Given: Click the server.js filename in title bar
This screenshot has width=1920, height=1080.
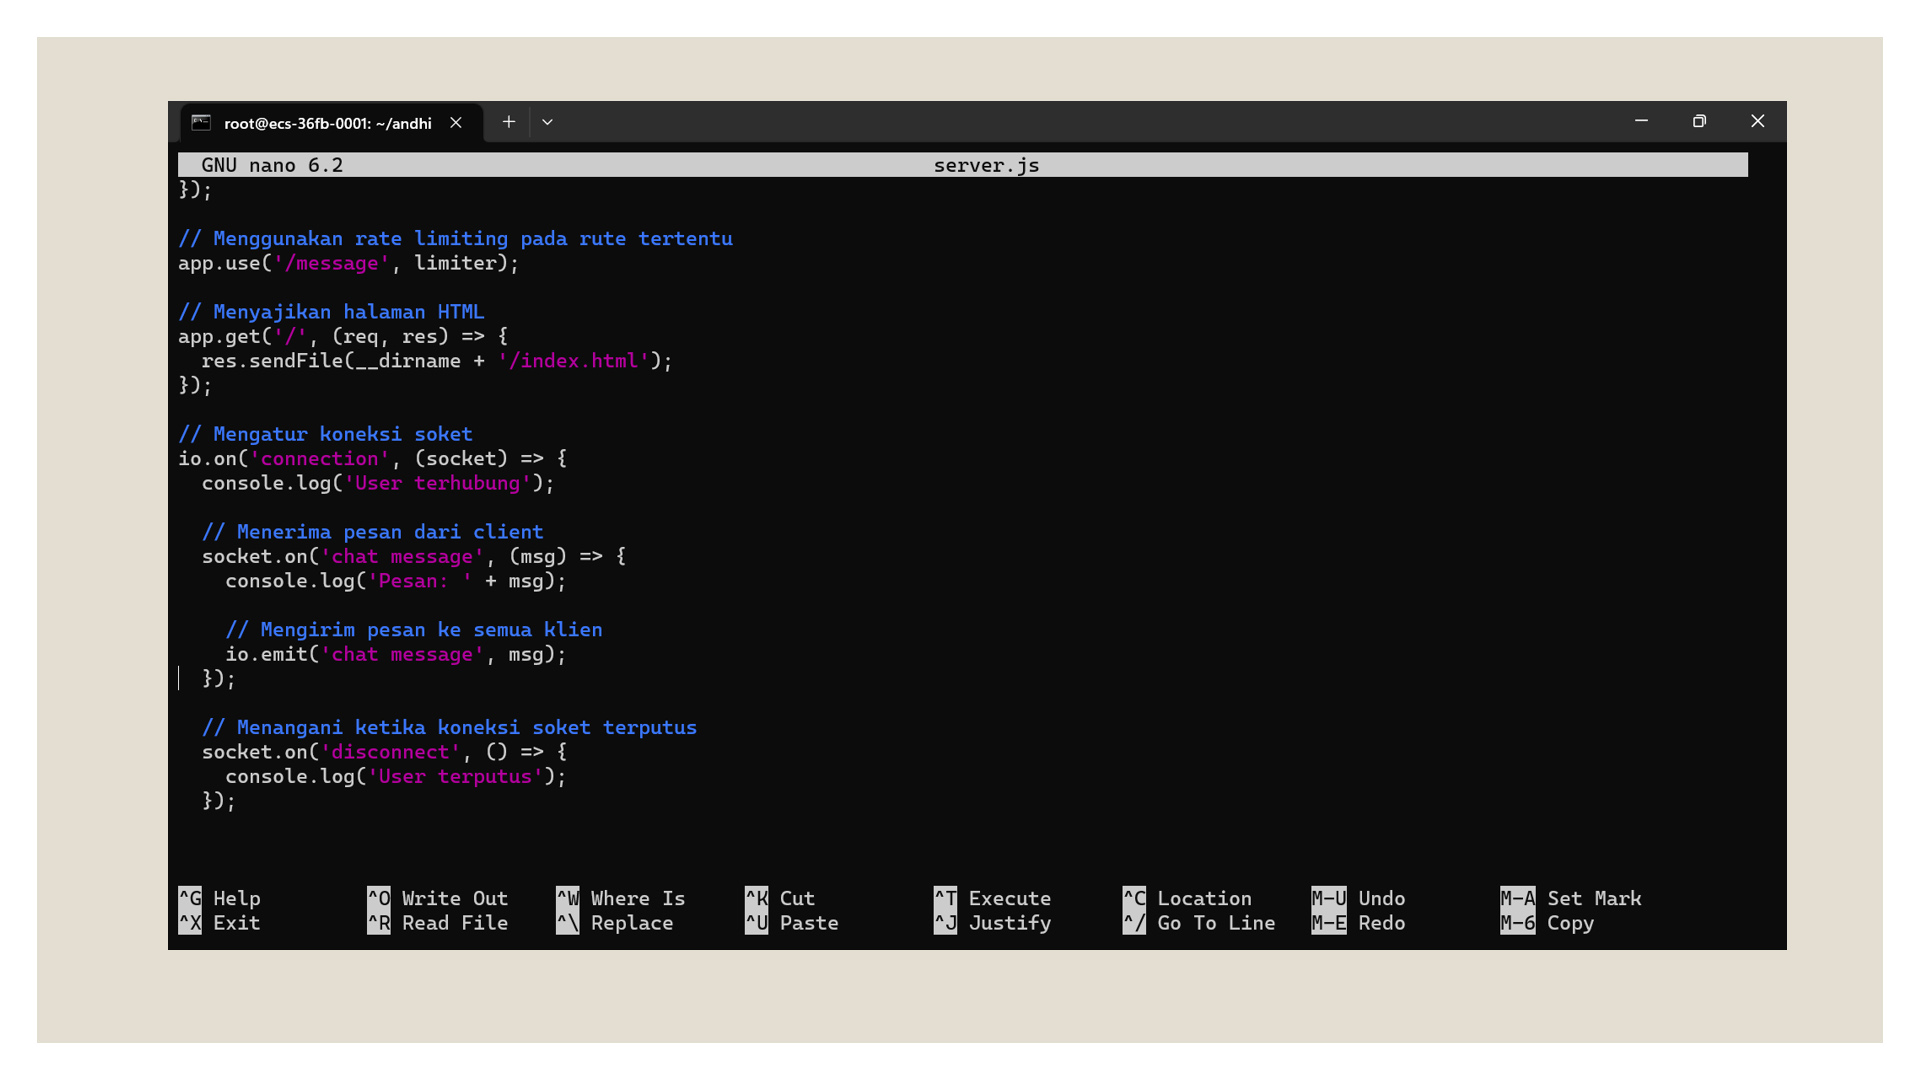Looking at the screenshot, I should pyautogui.click(x=987, y=165).
